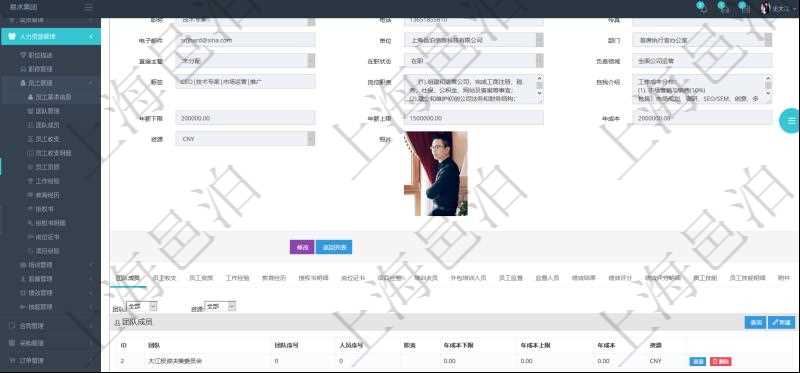Click the 年成本下限 column header
The width and height of the screenshot is (800, 373).
click(459, 345)
